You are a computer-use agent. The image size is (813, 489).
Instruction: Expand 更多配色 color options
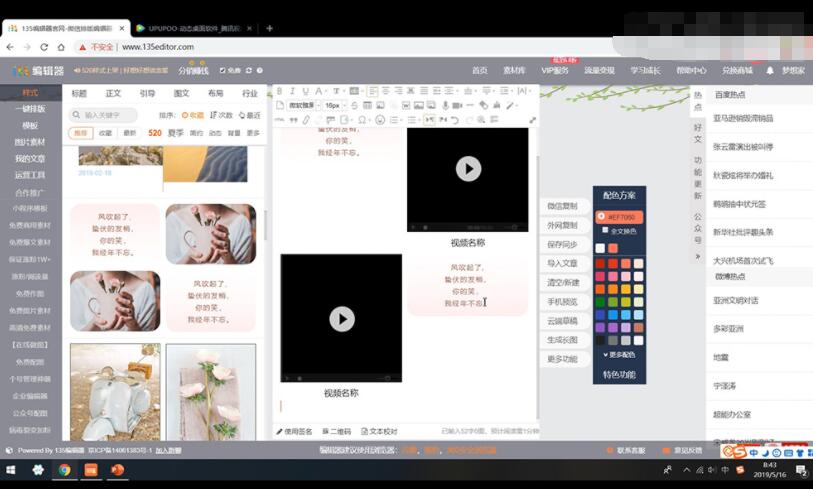click(x=619, y=355)
